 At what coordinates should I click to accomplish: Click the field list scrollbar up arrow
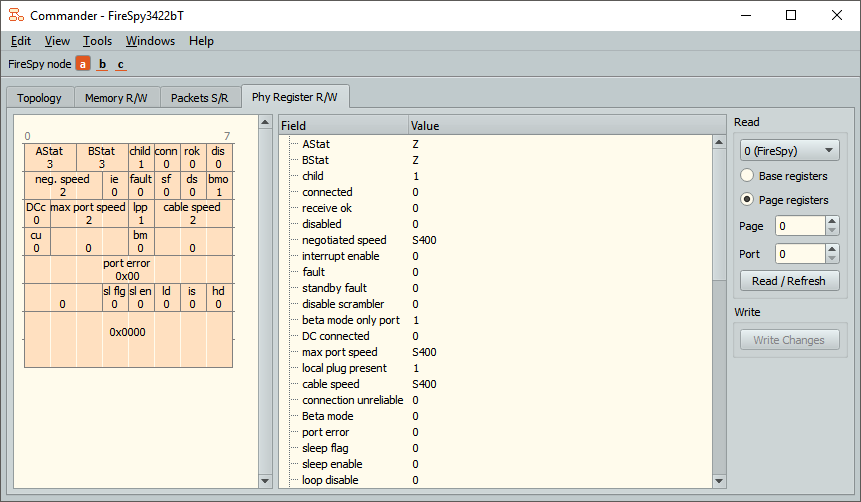pyautogui.click(x=719, y=142)
